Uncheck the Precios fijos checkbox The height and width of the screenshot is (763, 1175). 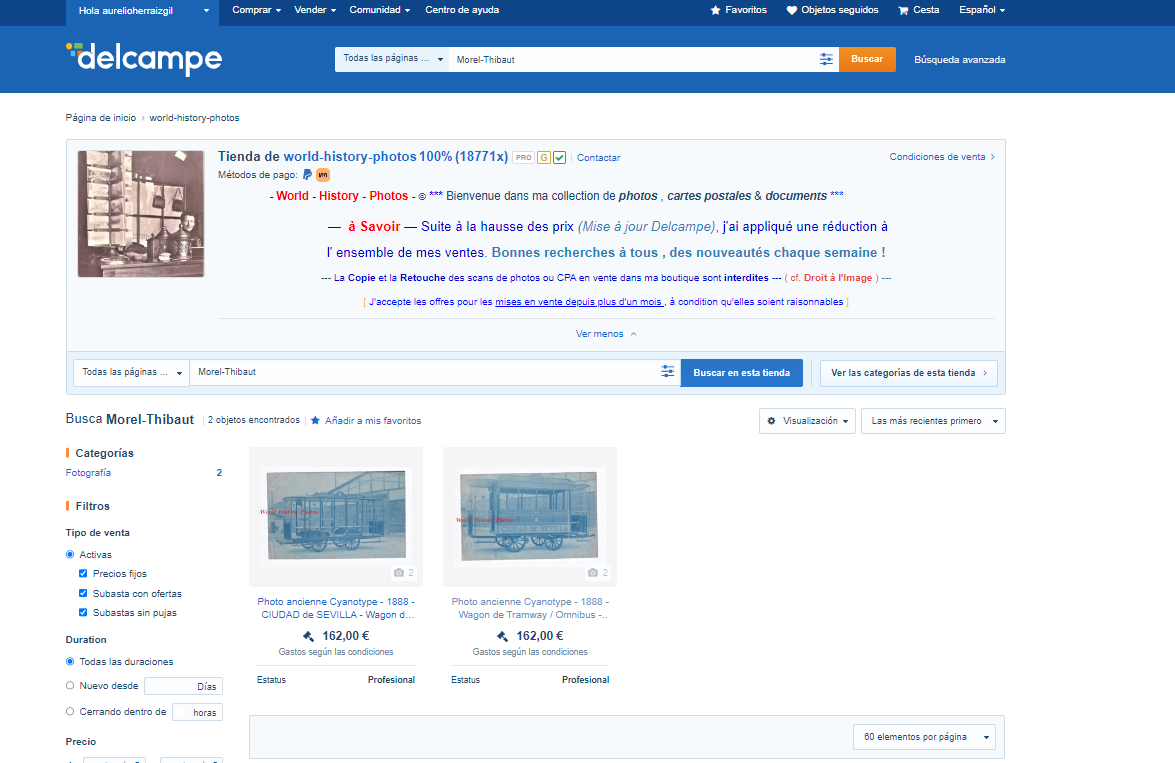[83, 573]
